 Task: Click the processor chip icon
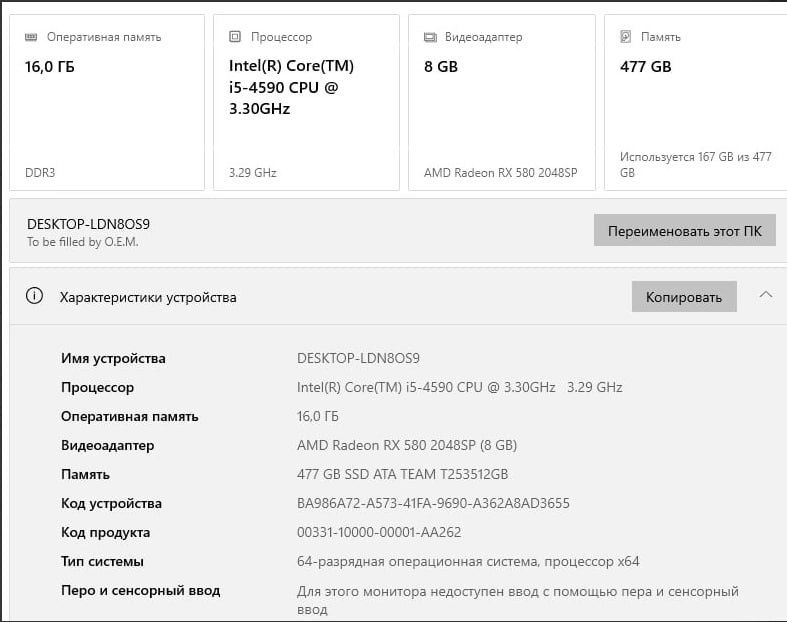click(235, 37)
